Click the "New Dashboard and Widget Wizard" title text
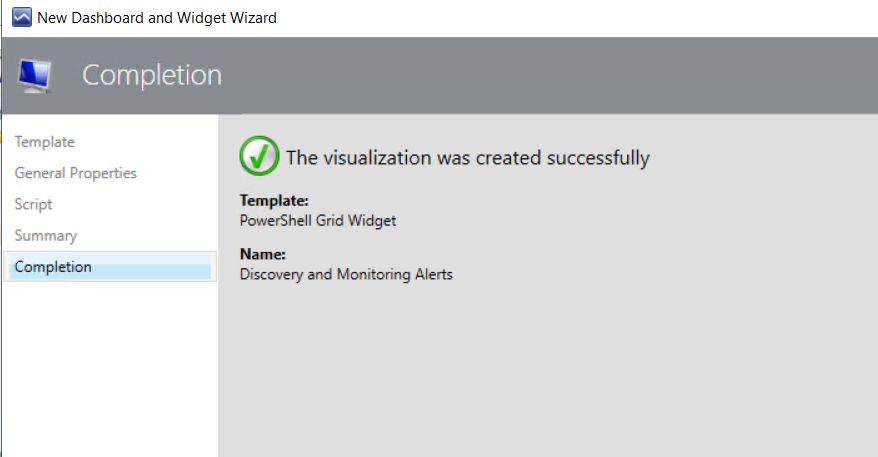 click(157, 18)
